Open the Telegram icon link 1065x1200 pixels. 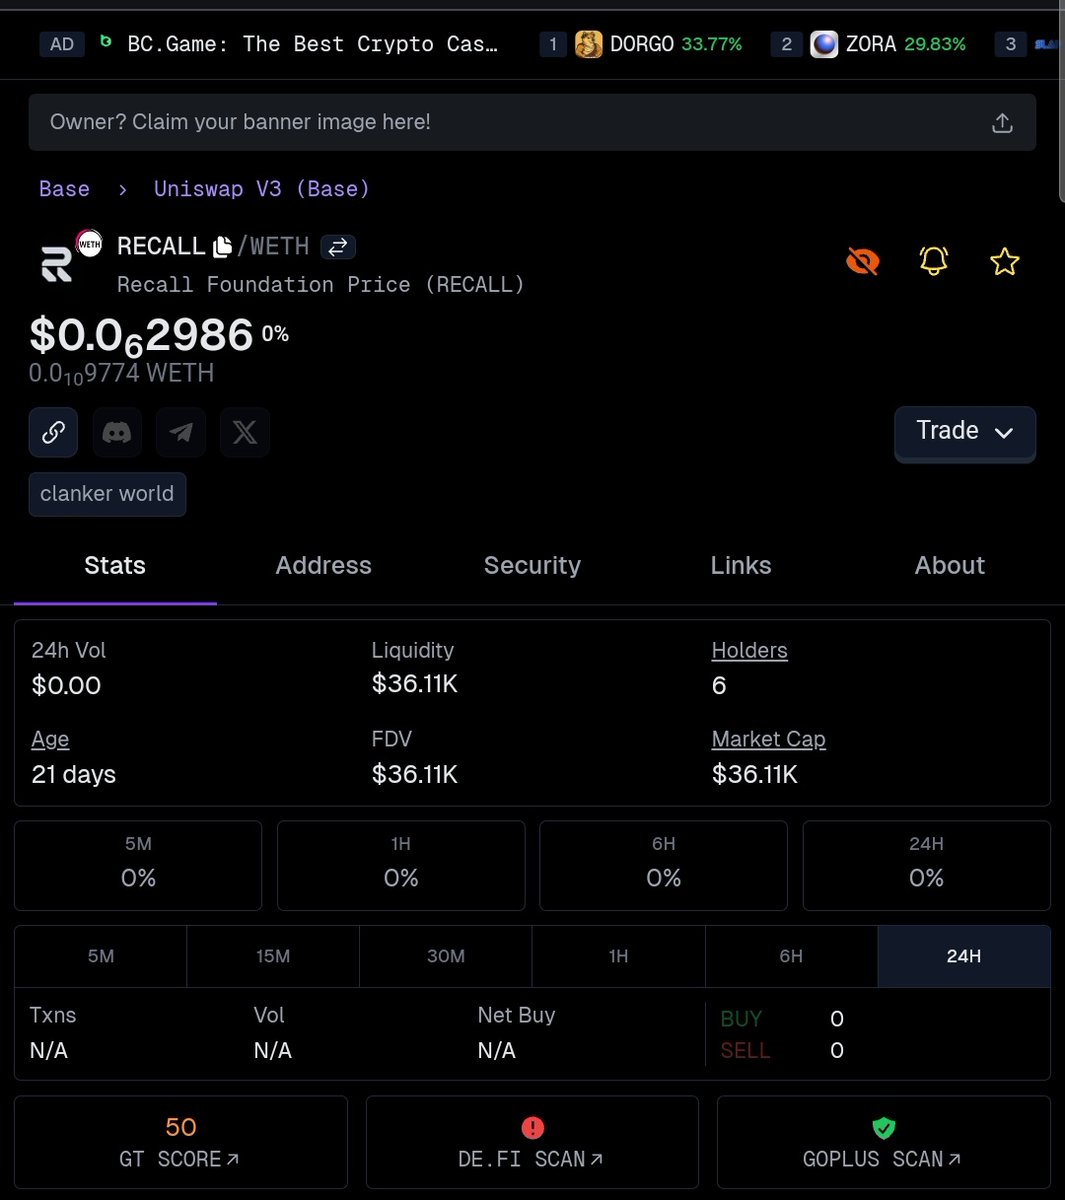point(181,432)
